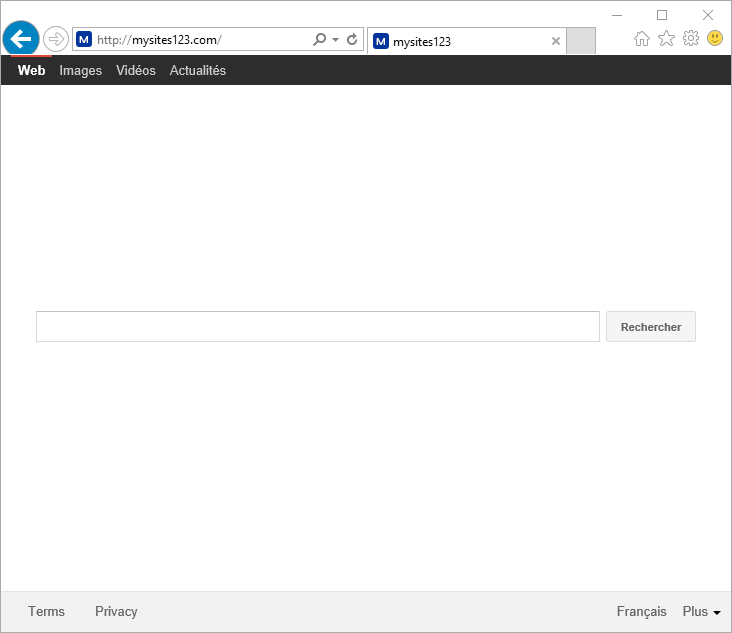The image size is (732, 633).
Task: Close the mysites123 tab
Action: click(x=556, y=41)
